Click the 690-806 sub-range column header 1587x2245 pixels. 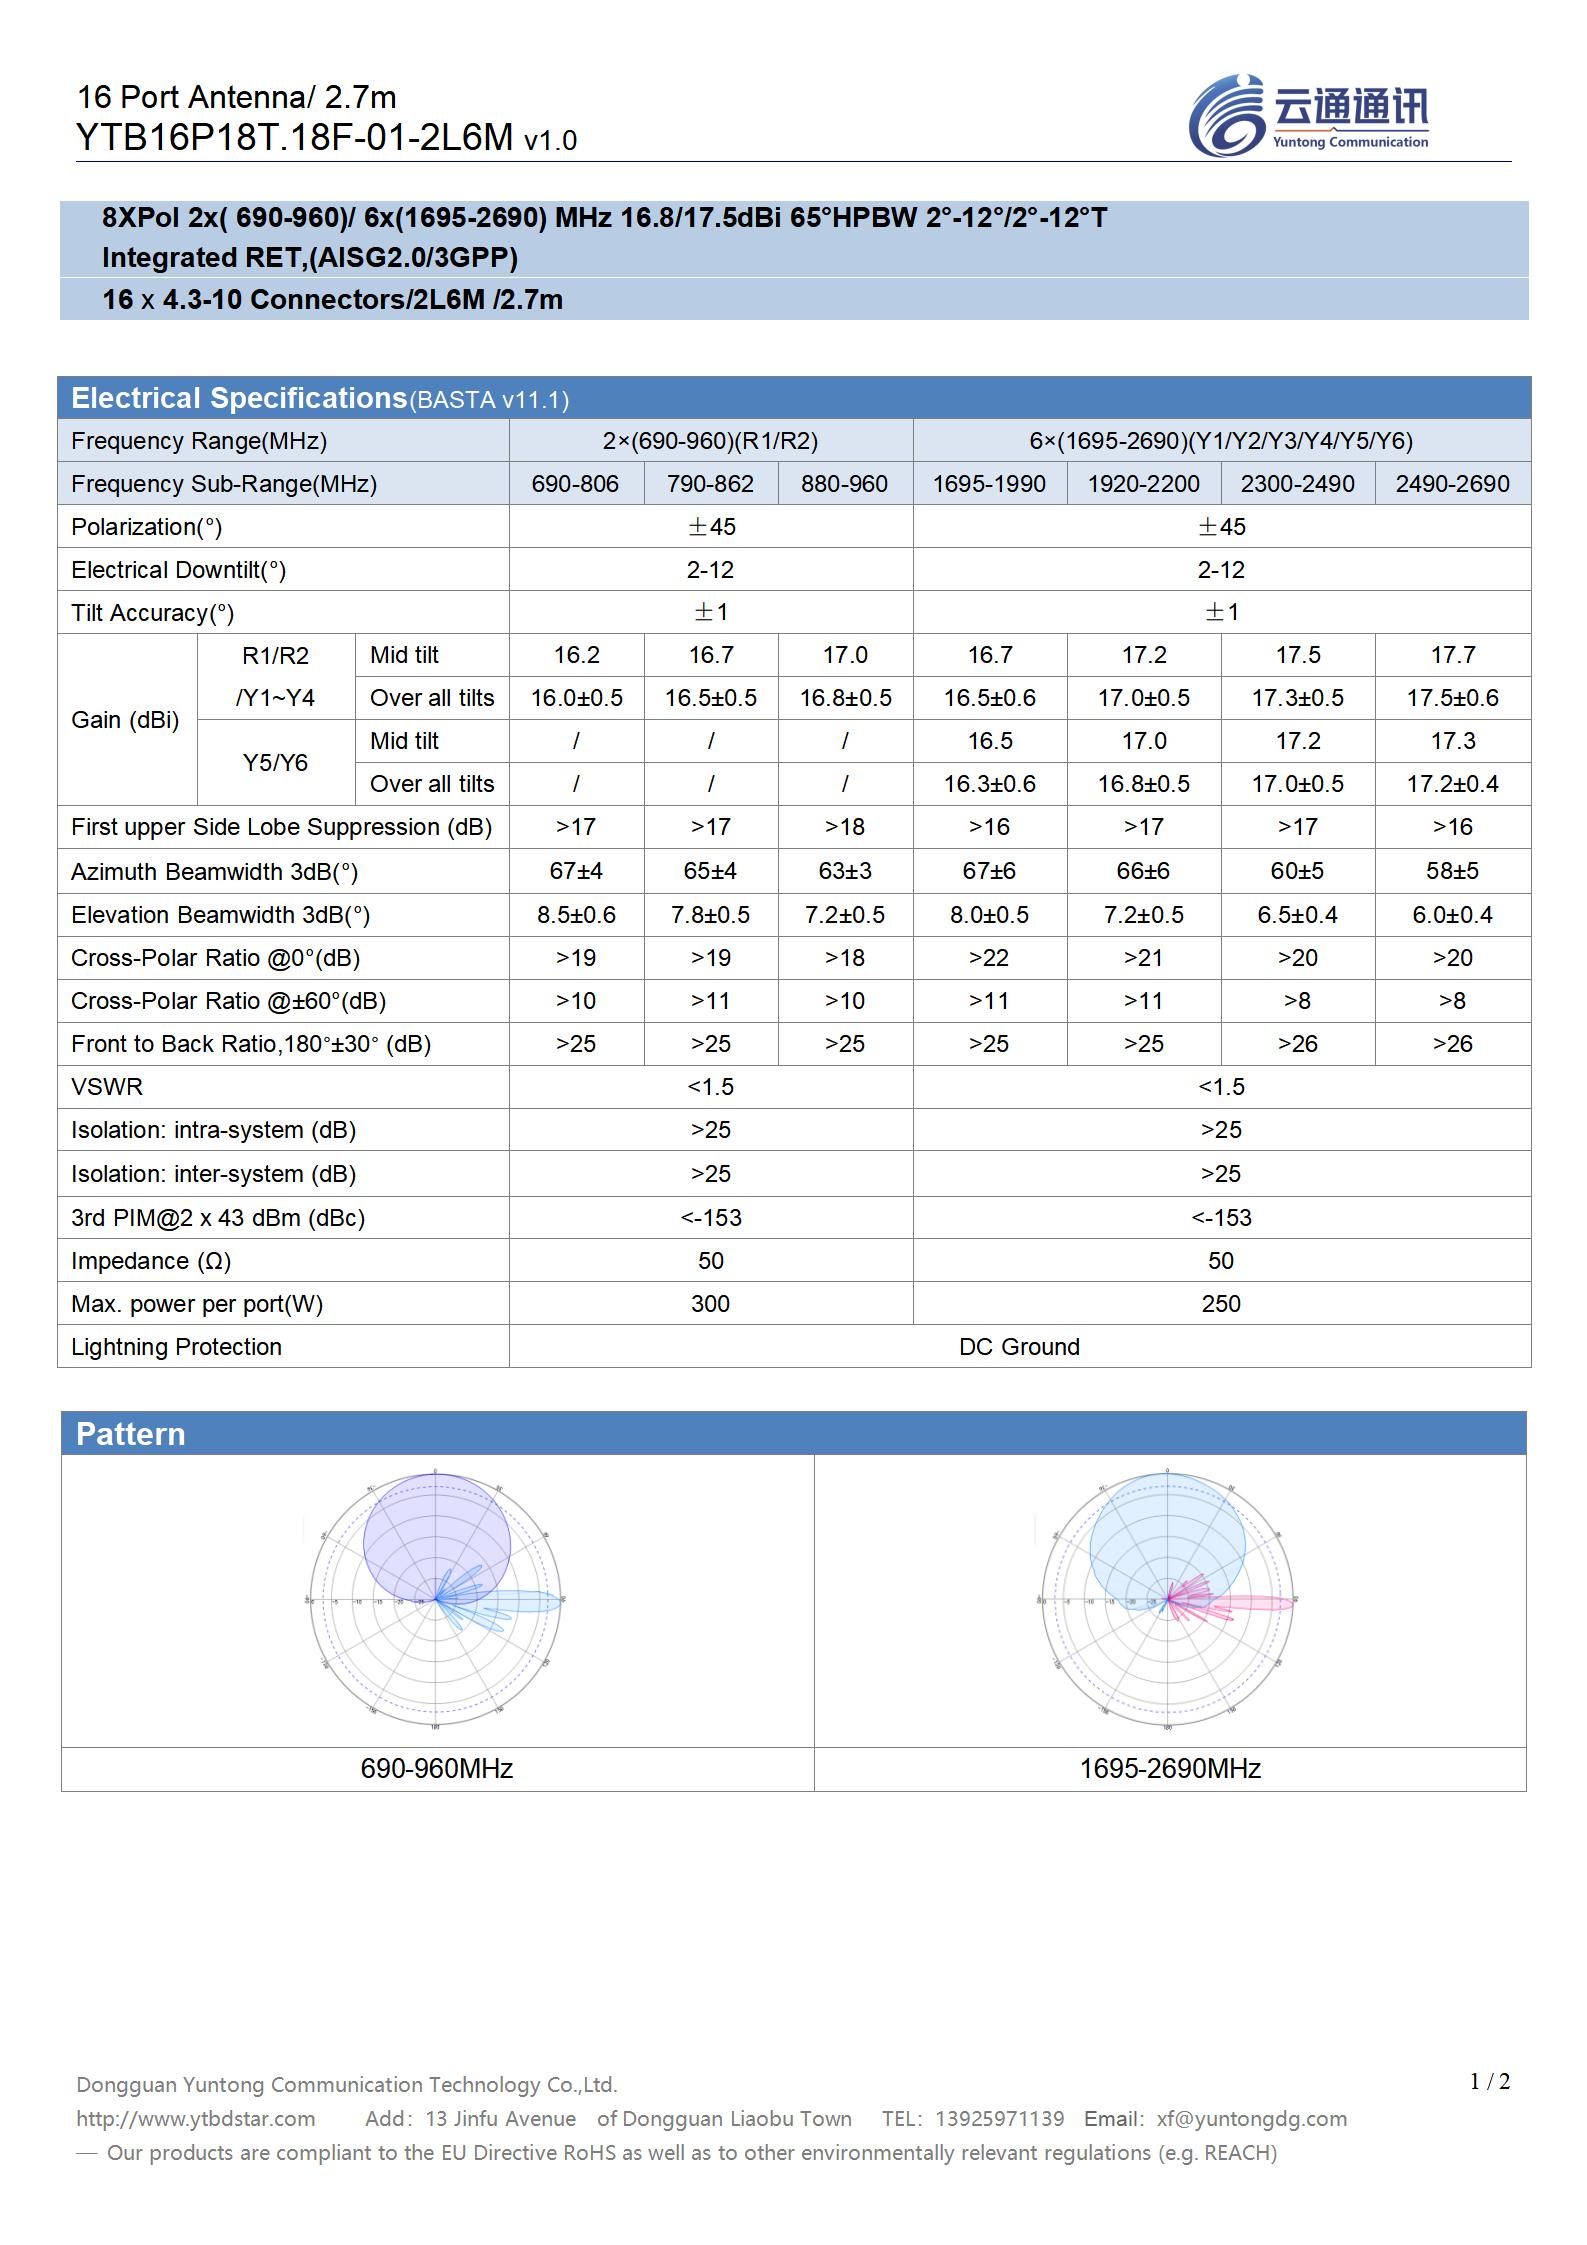[575, 484]
